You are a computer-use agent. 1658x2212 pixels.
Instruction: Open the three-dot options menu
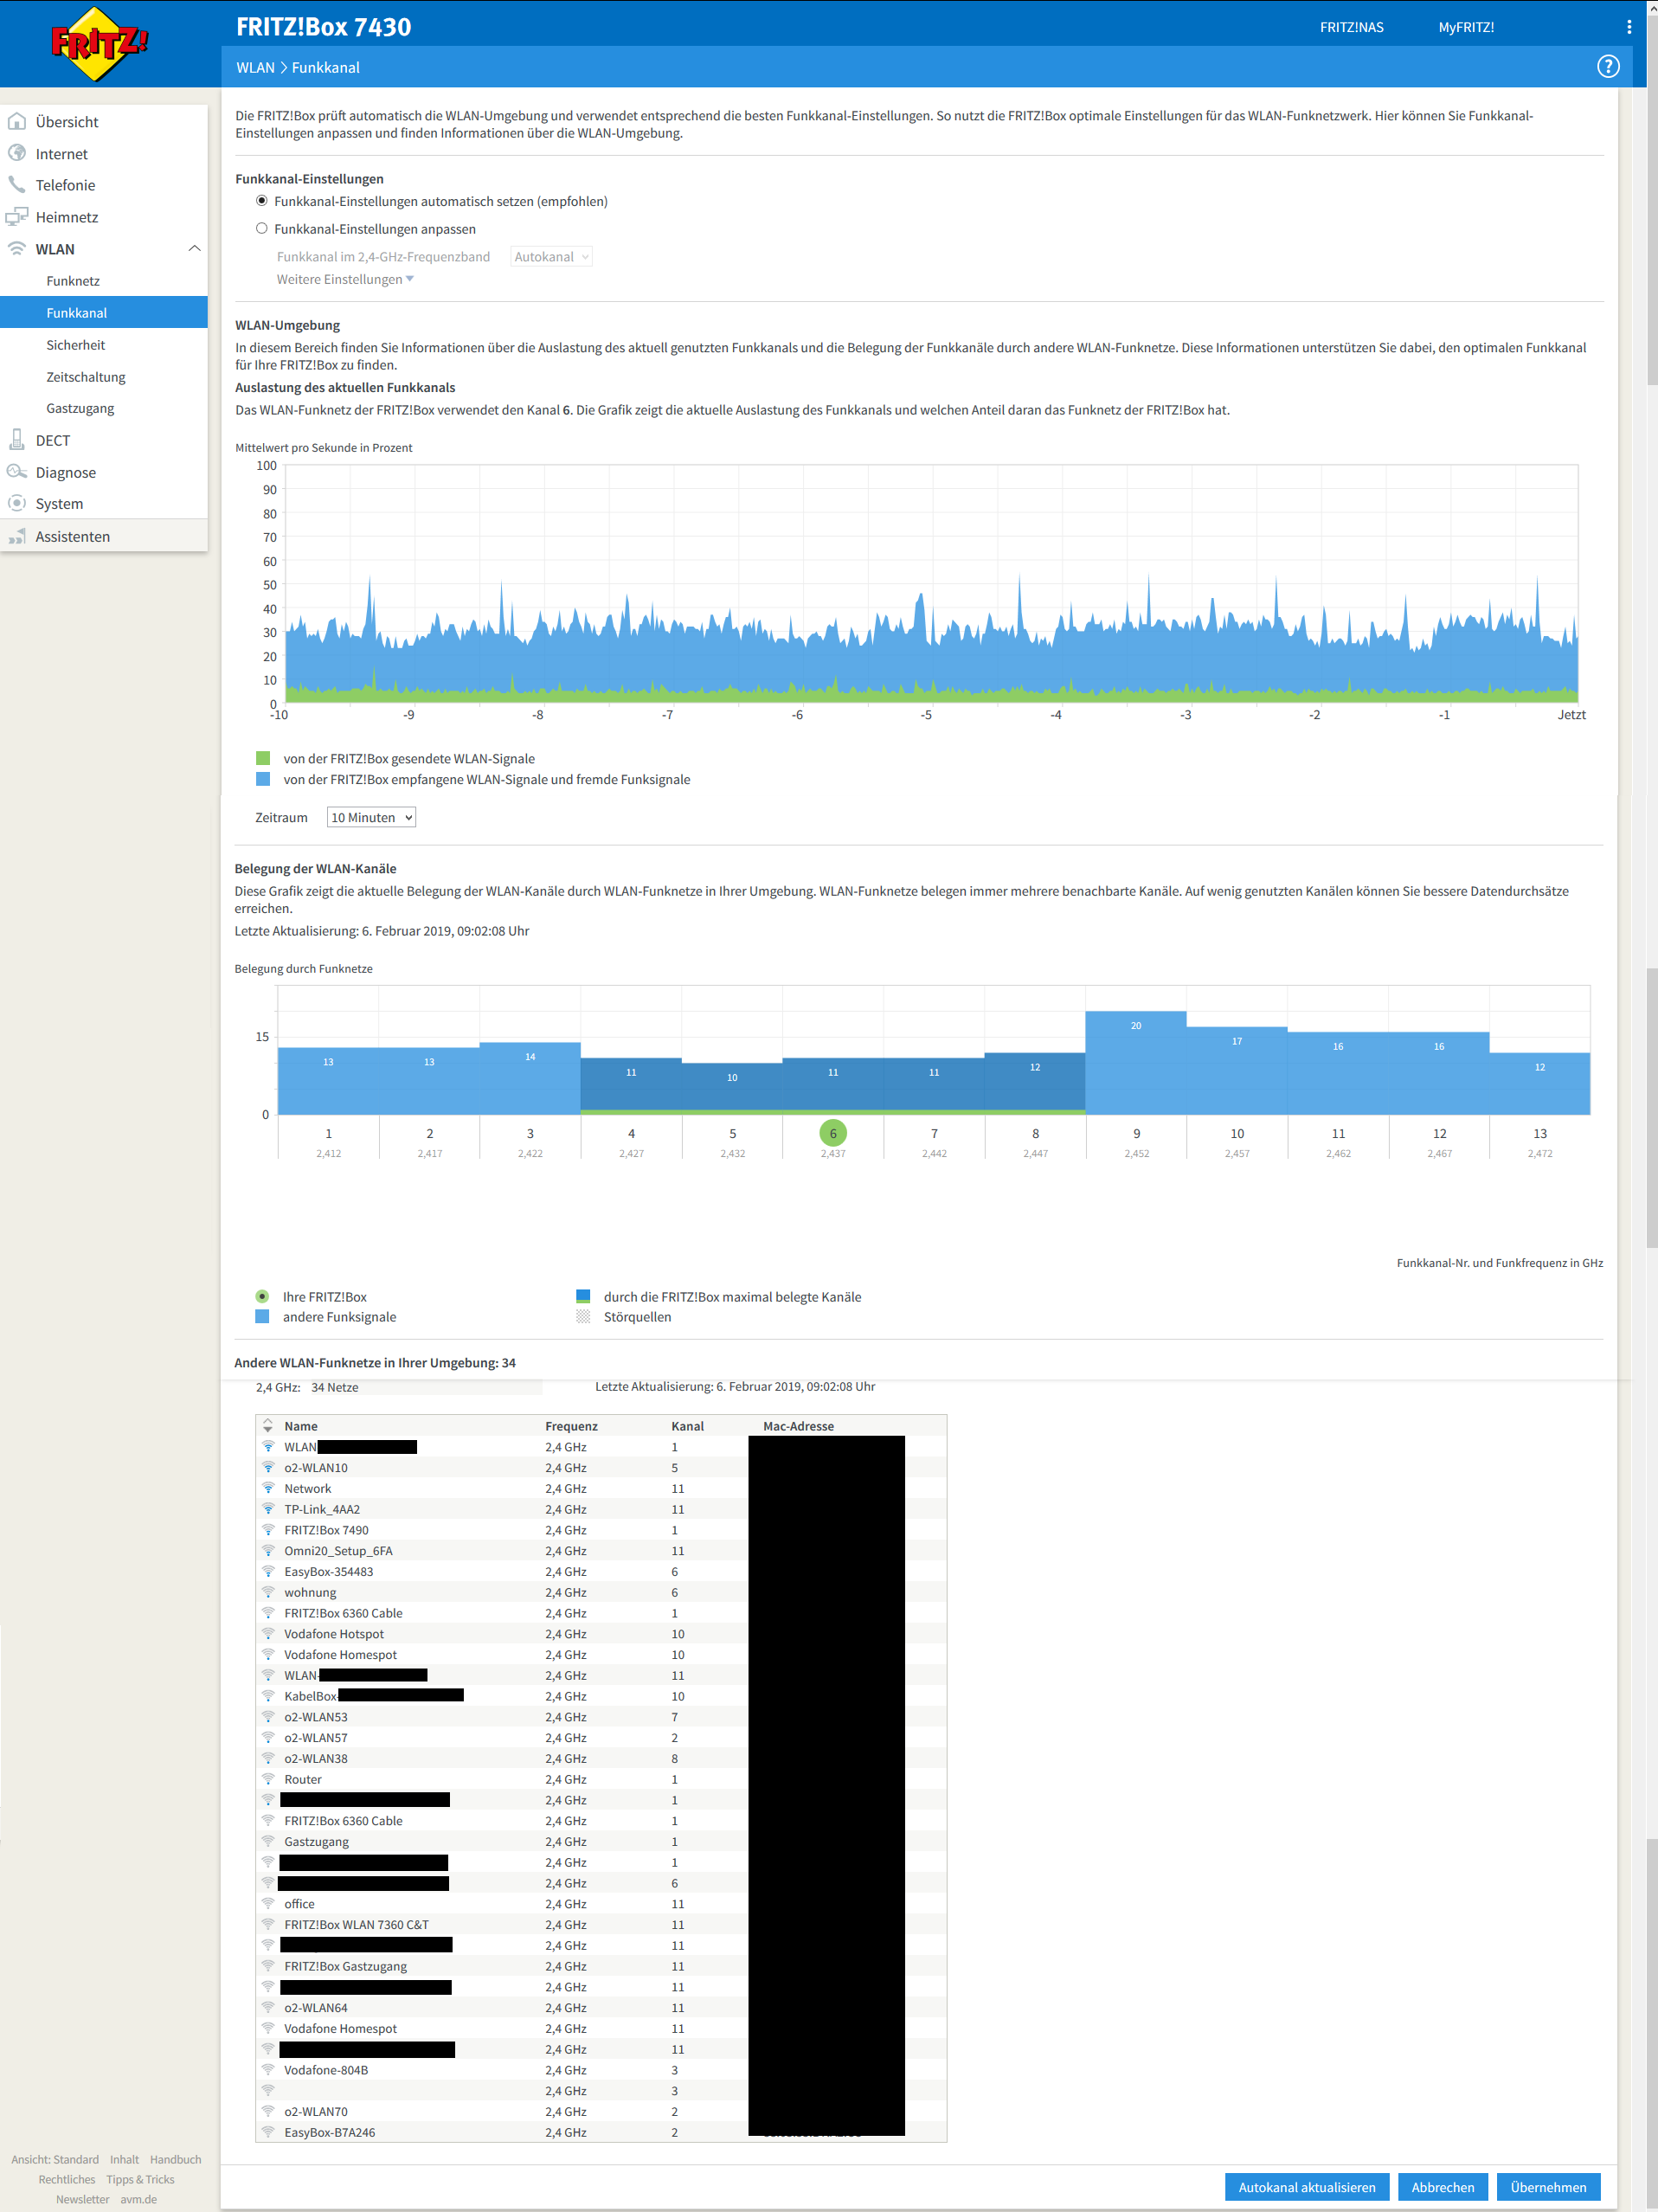coord(1629,27)
